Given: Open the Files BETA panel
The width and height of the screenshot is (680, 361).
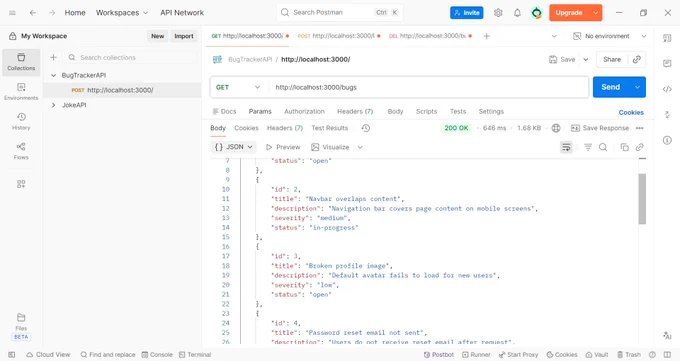Looking at the screenshot, I should [x=21, y=327].
